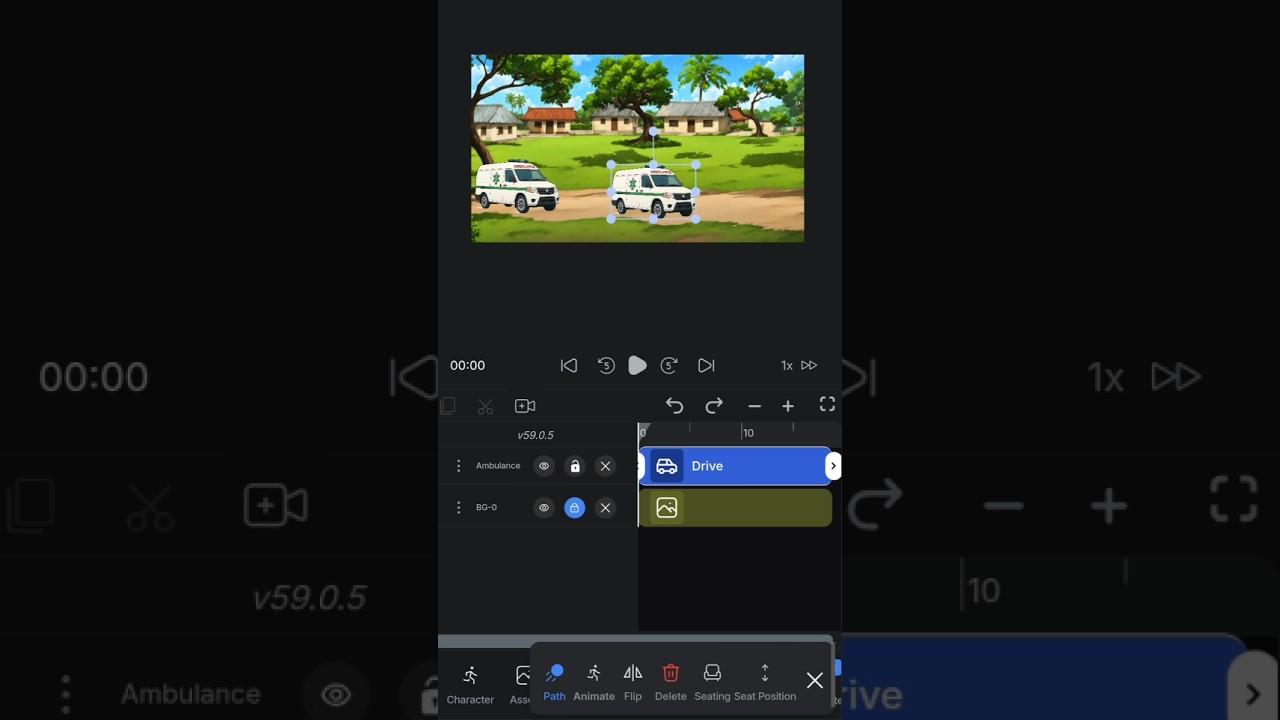Skip to the start of timeline

[569, 366]
